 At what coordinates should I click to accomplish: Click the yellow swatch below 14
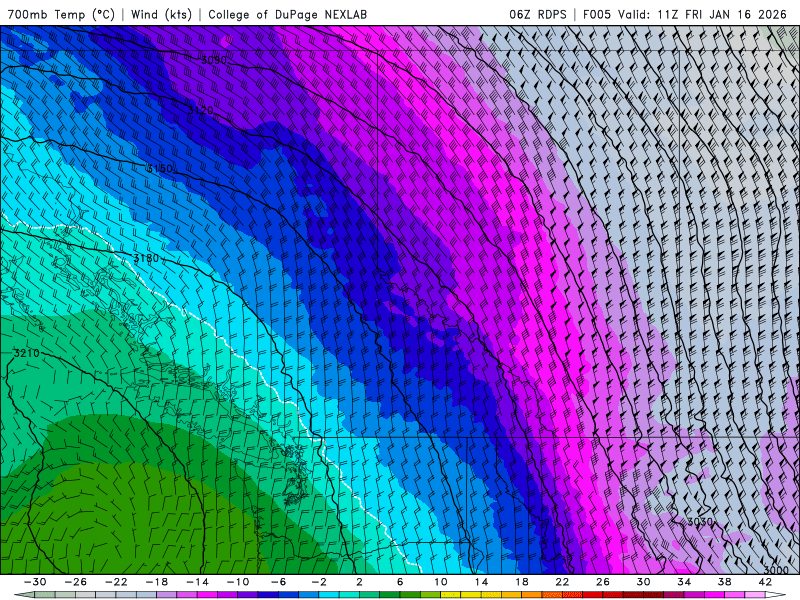click(491, 595)
